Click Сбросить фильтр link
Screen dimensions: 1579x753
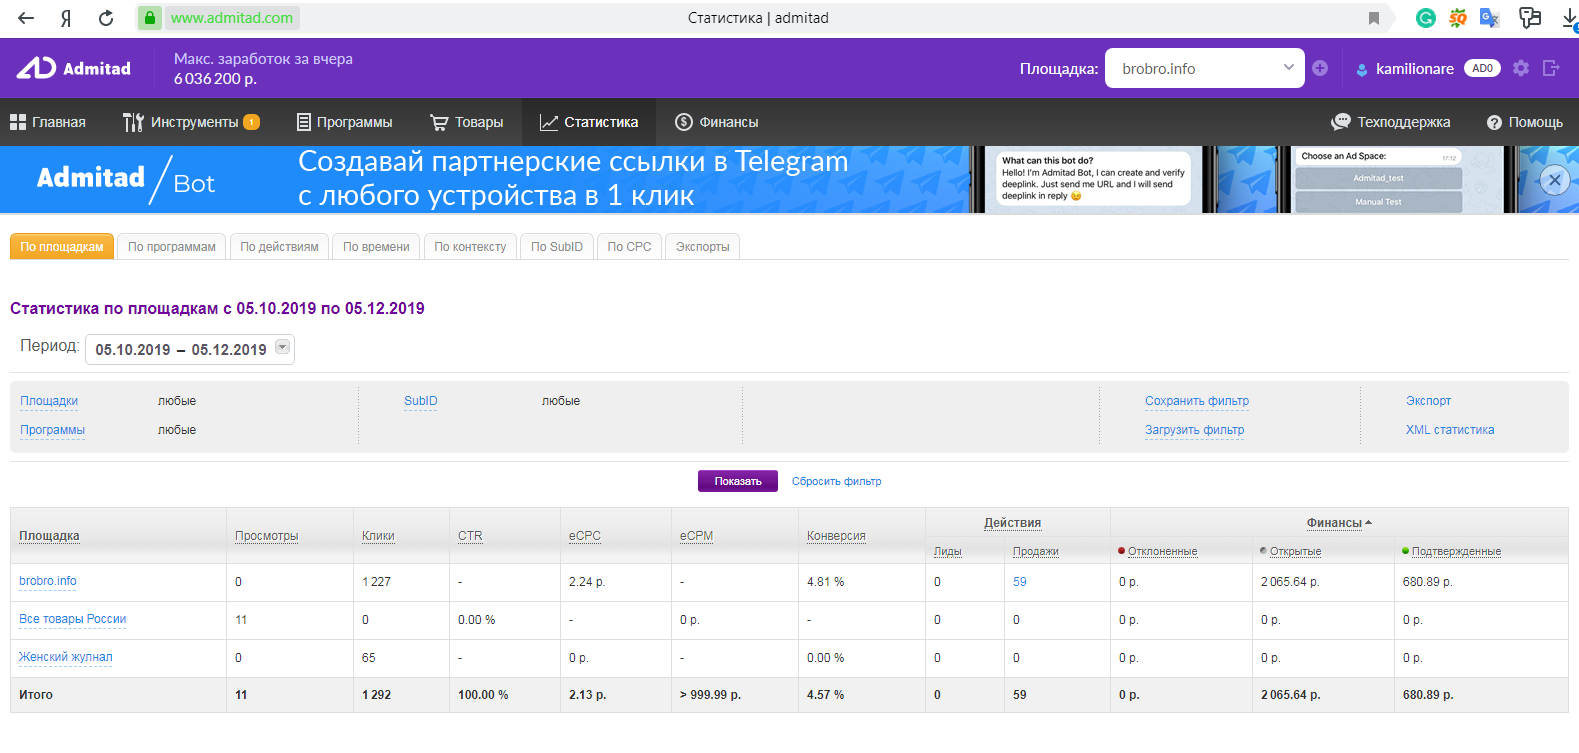point(837,481)
